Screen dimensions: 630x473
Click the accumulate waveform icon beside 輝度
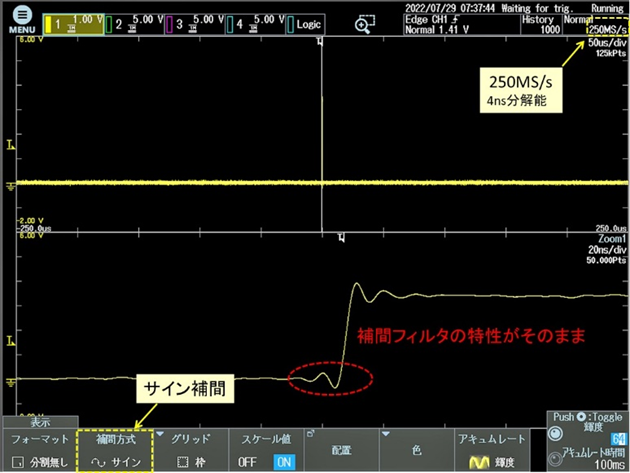coord(479,463)
